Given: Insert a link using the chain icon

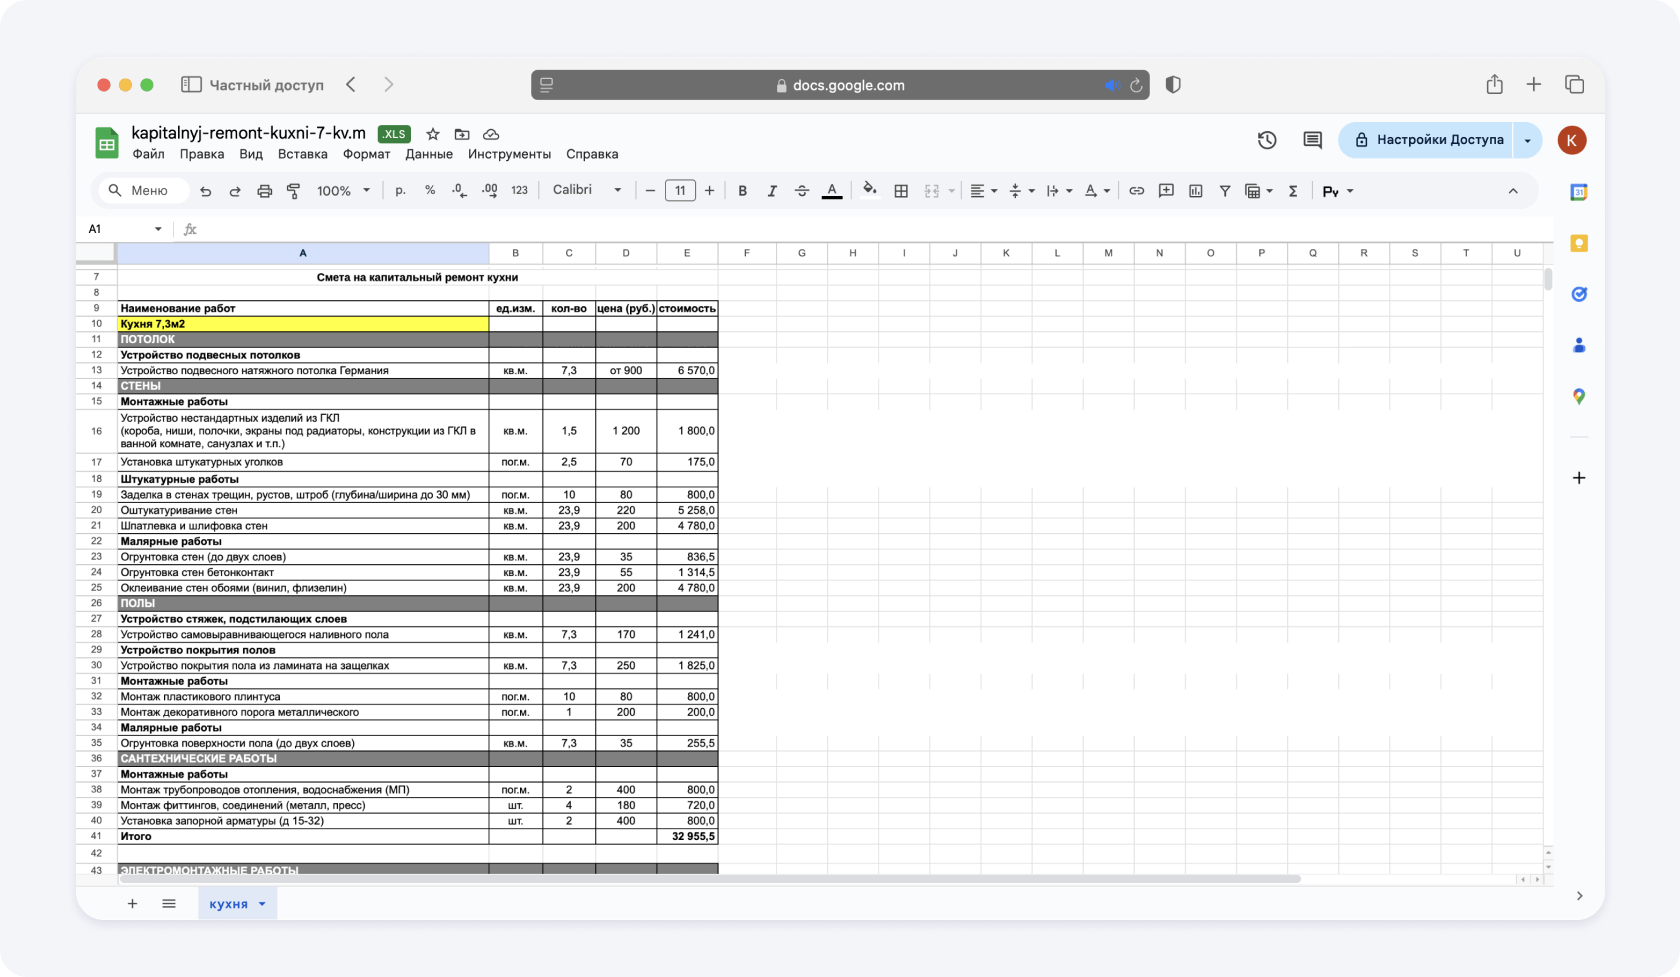Looking at the screenshot, I should pyautogui.click(x=1136, y=191).
